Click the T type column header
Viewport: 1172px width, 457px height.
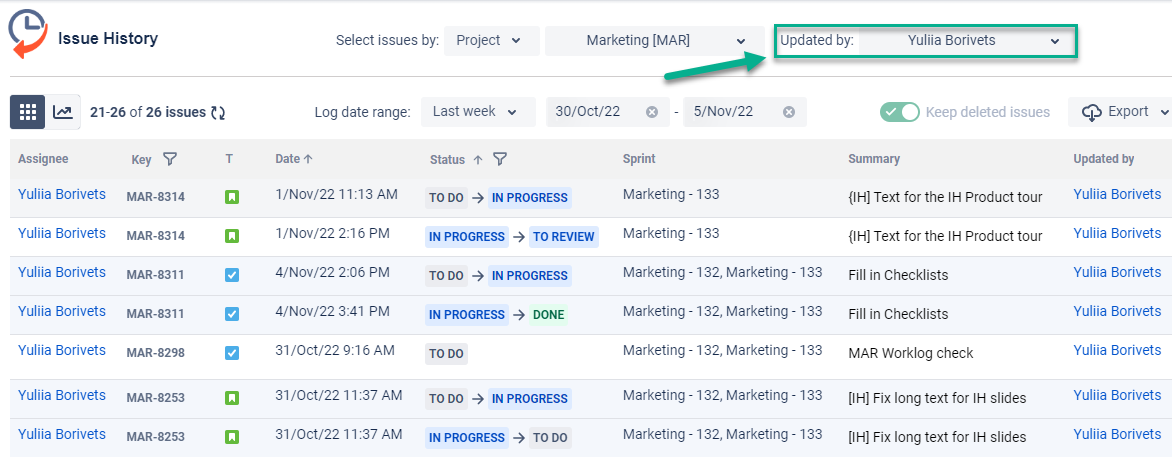point(229,159)
